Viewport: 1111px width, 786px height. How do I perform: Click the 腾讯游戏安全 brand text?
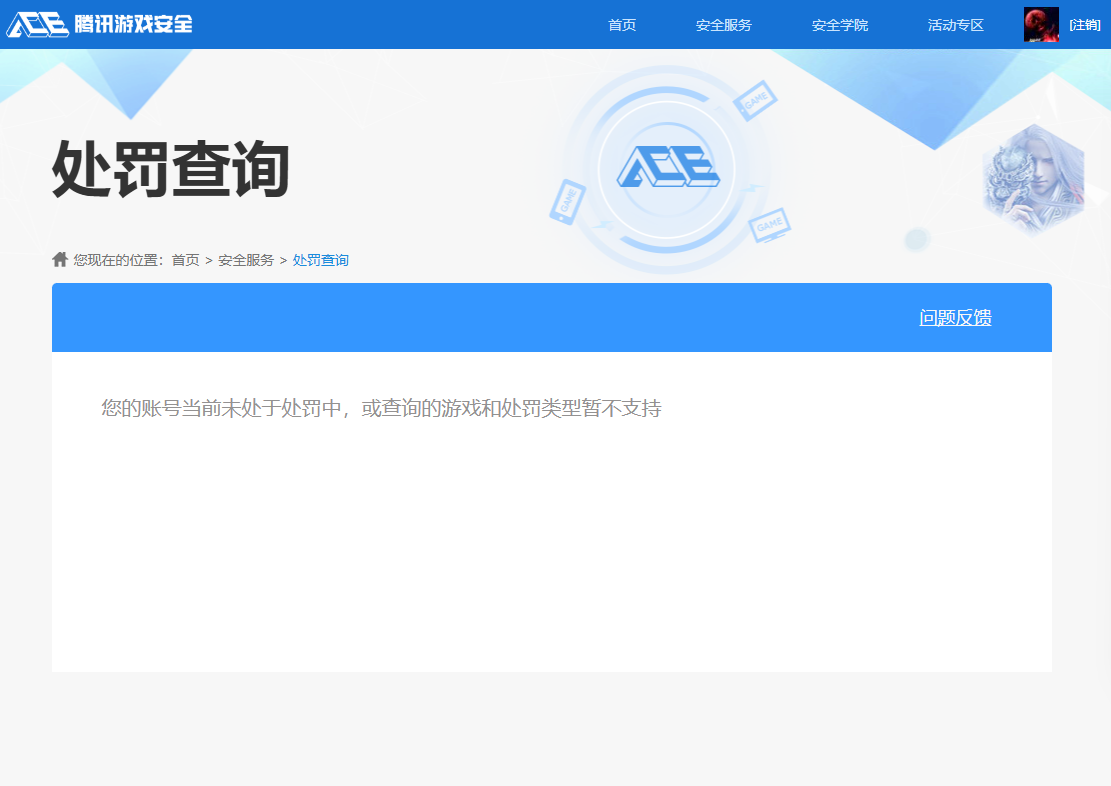pos(132,23)
